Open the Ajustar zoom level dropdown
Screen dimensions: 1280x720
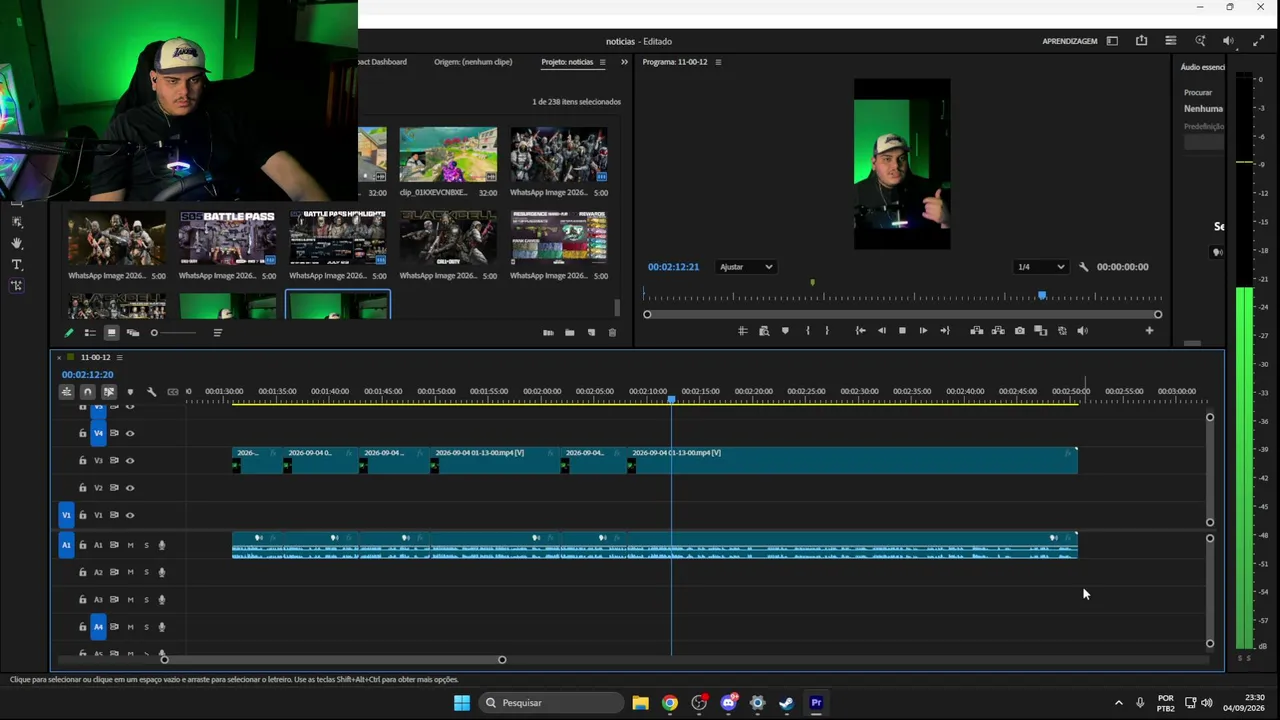pos(746,267)
